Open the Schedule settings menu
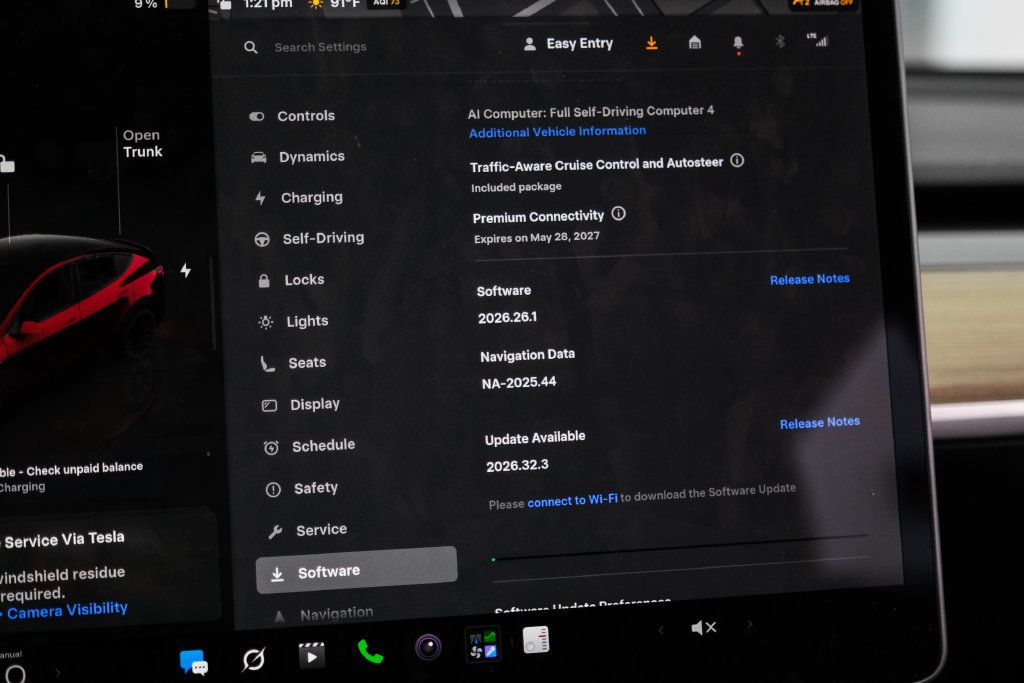This screenshot has width=1024, height=683. pos(310,446)
